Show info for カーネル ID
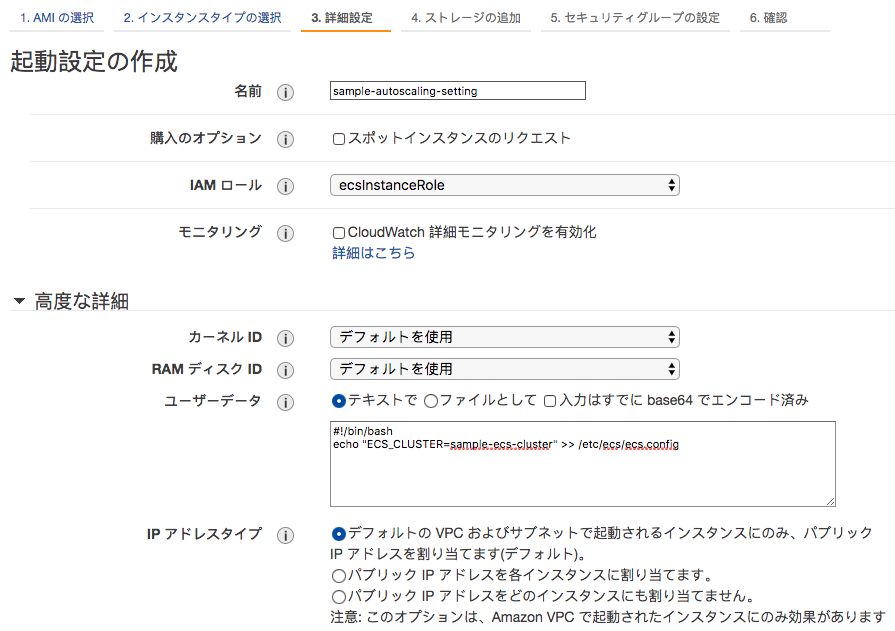 285,338
